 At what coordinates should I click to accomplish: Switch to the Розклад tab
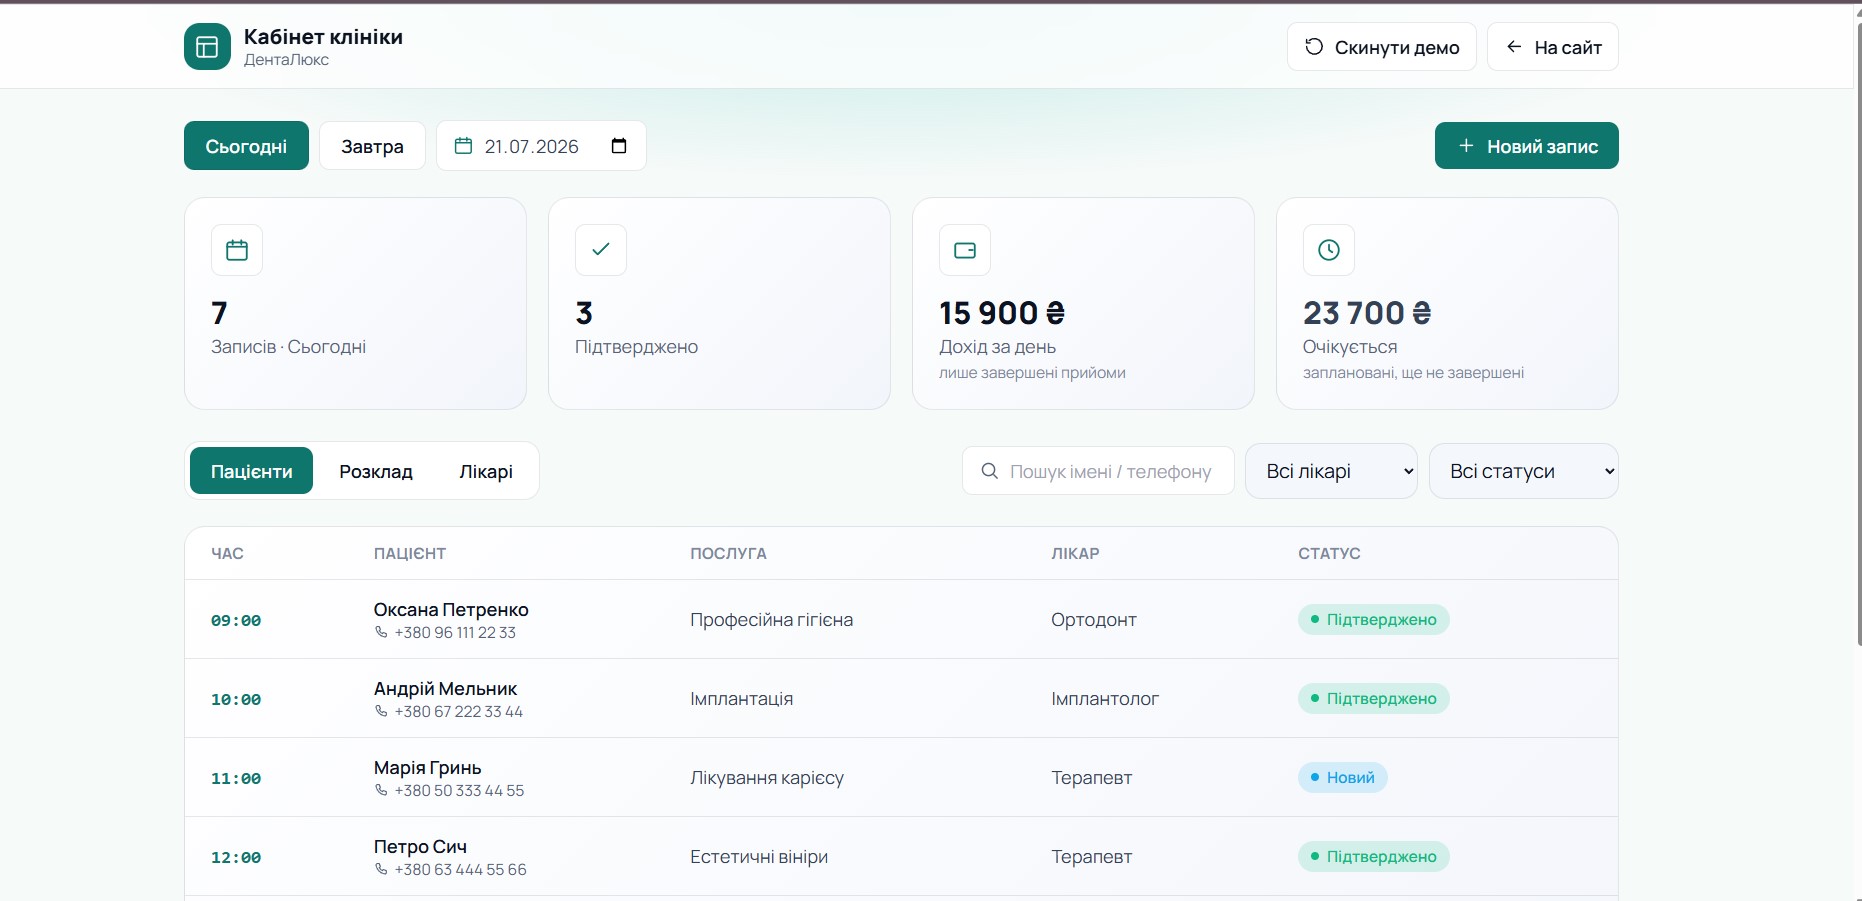coord(376,471)
